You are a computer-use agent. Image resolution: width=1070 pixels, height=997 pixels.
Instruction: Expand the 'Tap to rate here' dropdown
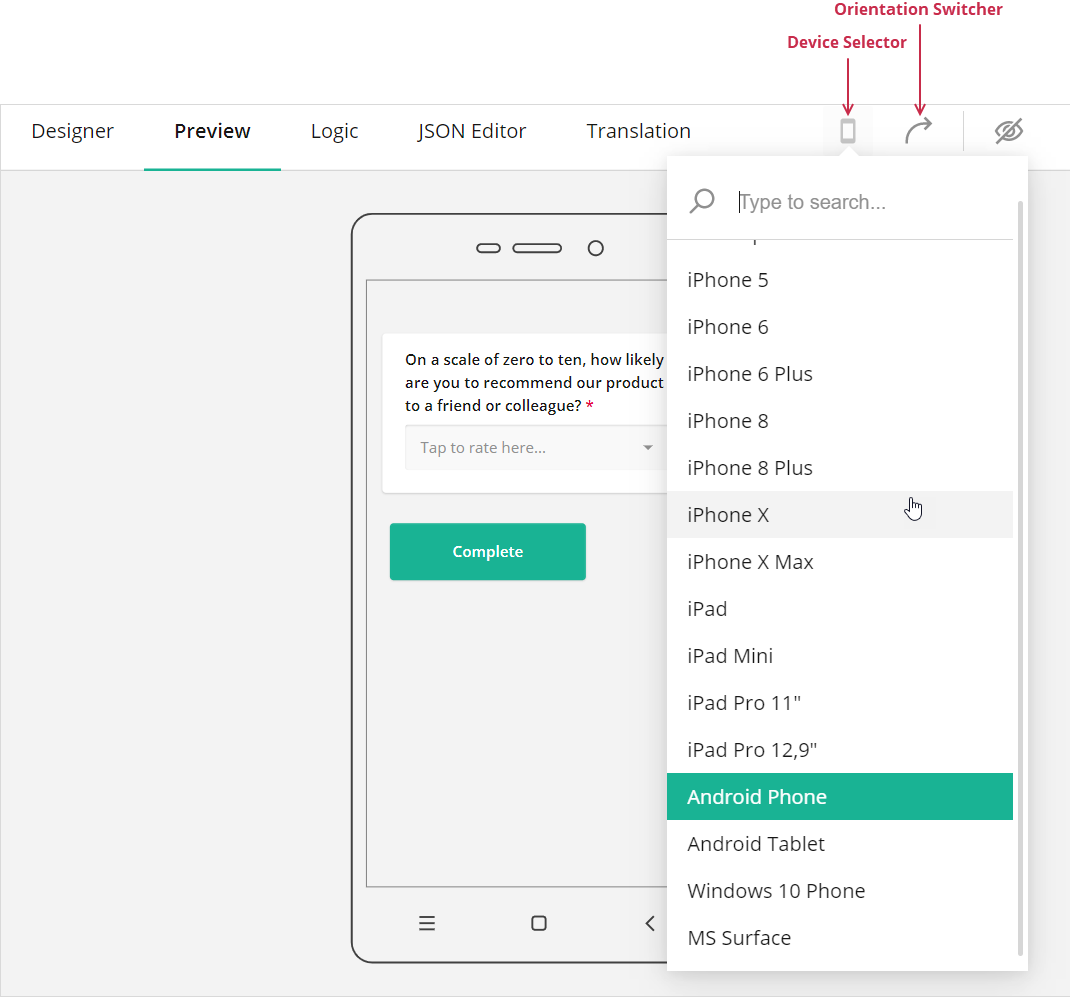[648, 447]
